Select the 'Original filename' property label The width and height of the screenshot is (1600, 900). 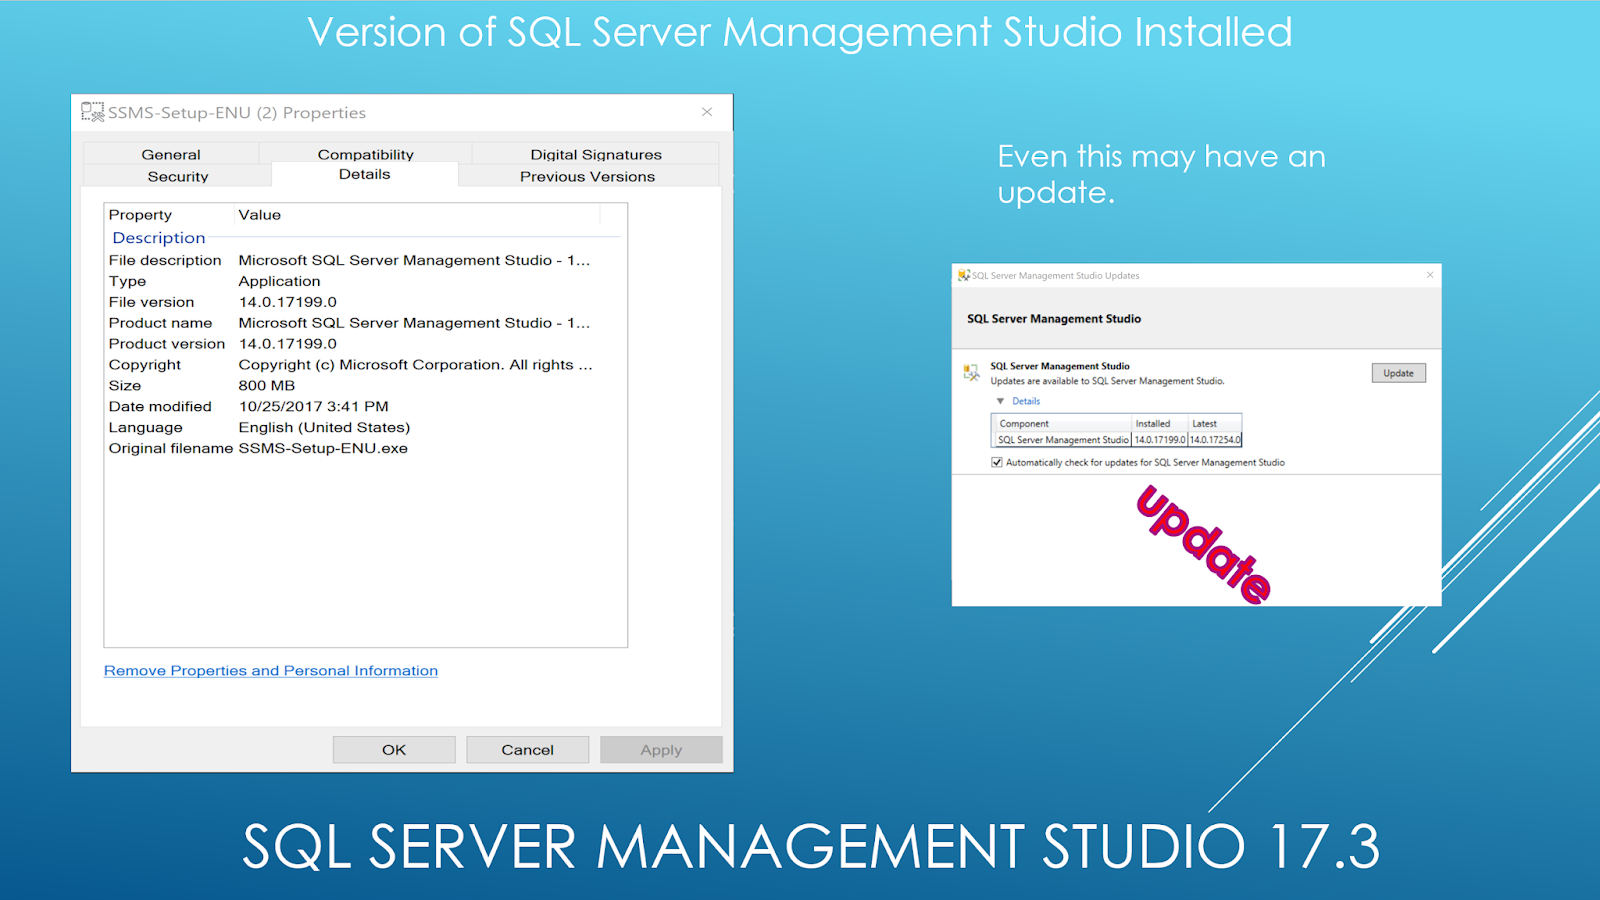[x=171, y=449]
